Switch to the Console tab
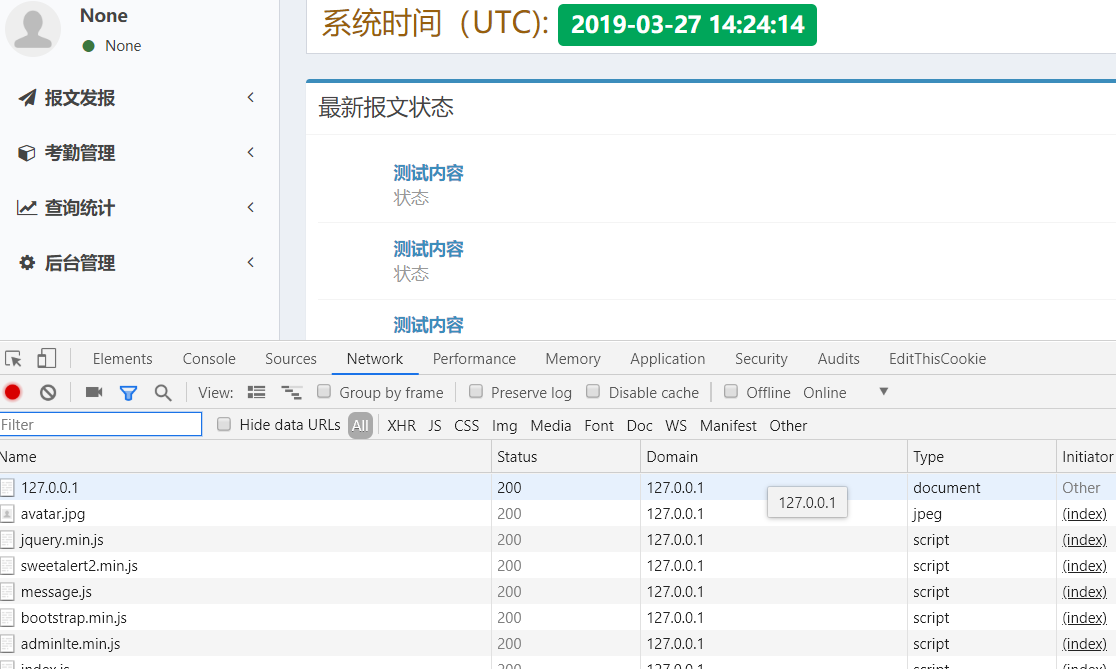Viewport: 1116px width, 669px height. pos(209,359)
